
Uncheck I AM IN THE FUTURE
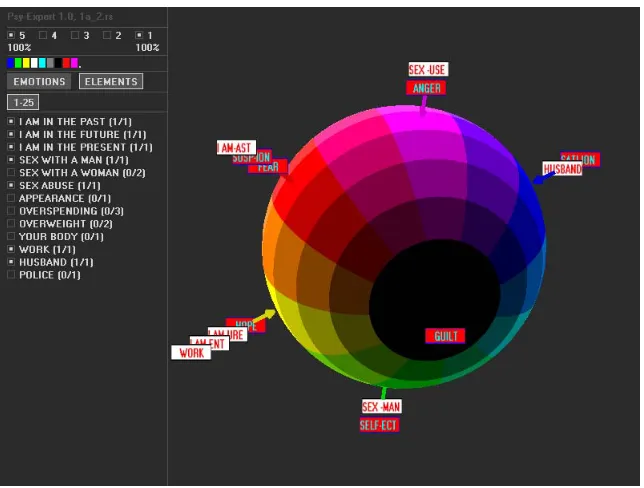pos(12,134)
